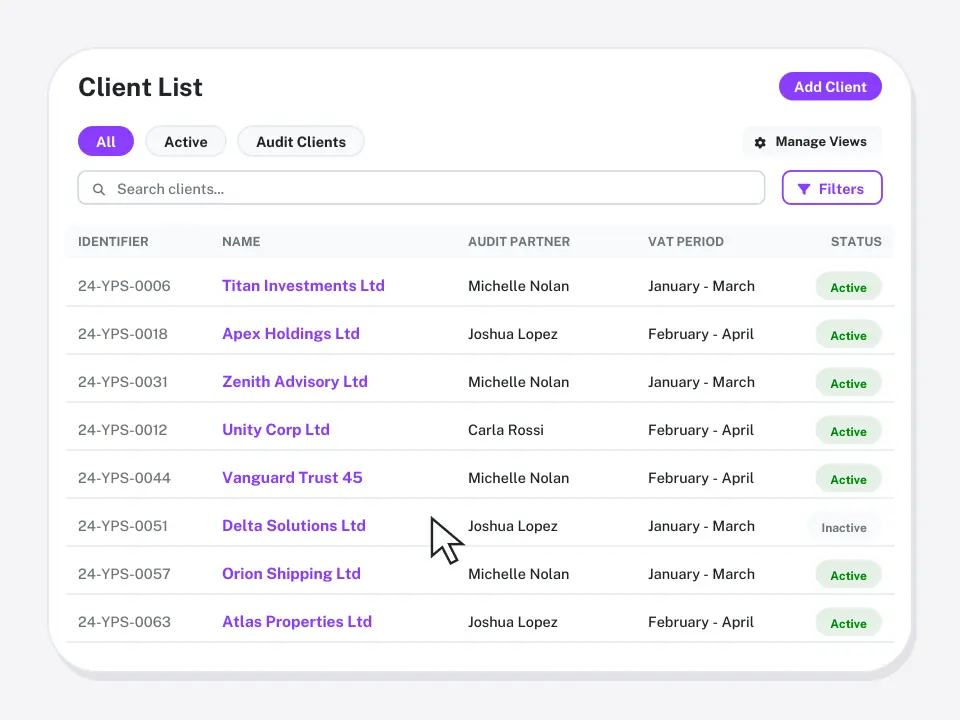Open Atlas Properties Ltd client
Viewport: 960px width, 720px height.
coord(297,621)
